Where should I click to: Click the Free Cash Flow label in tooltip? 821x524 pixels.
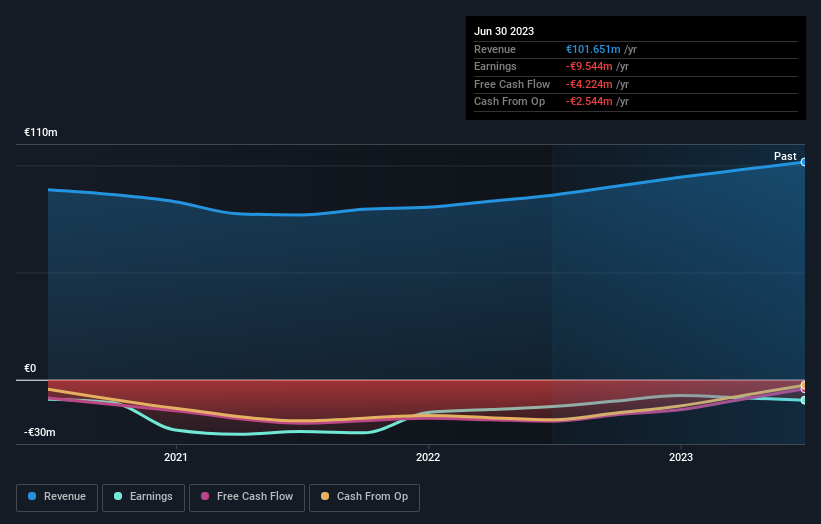tap(512, 84)
